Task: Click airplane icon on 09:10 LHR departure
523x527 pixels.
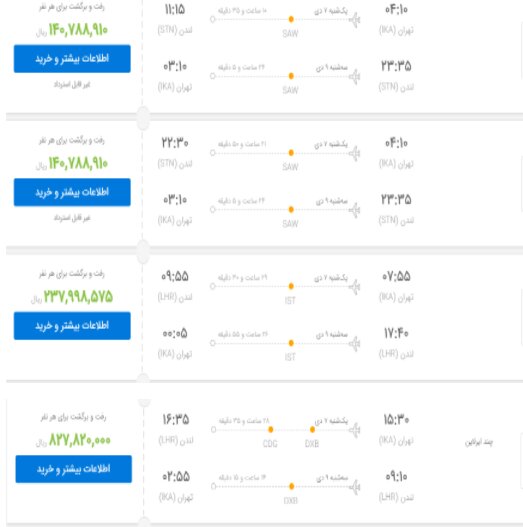Action: (355, 487)
